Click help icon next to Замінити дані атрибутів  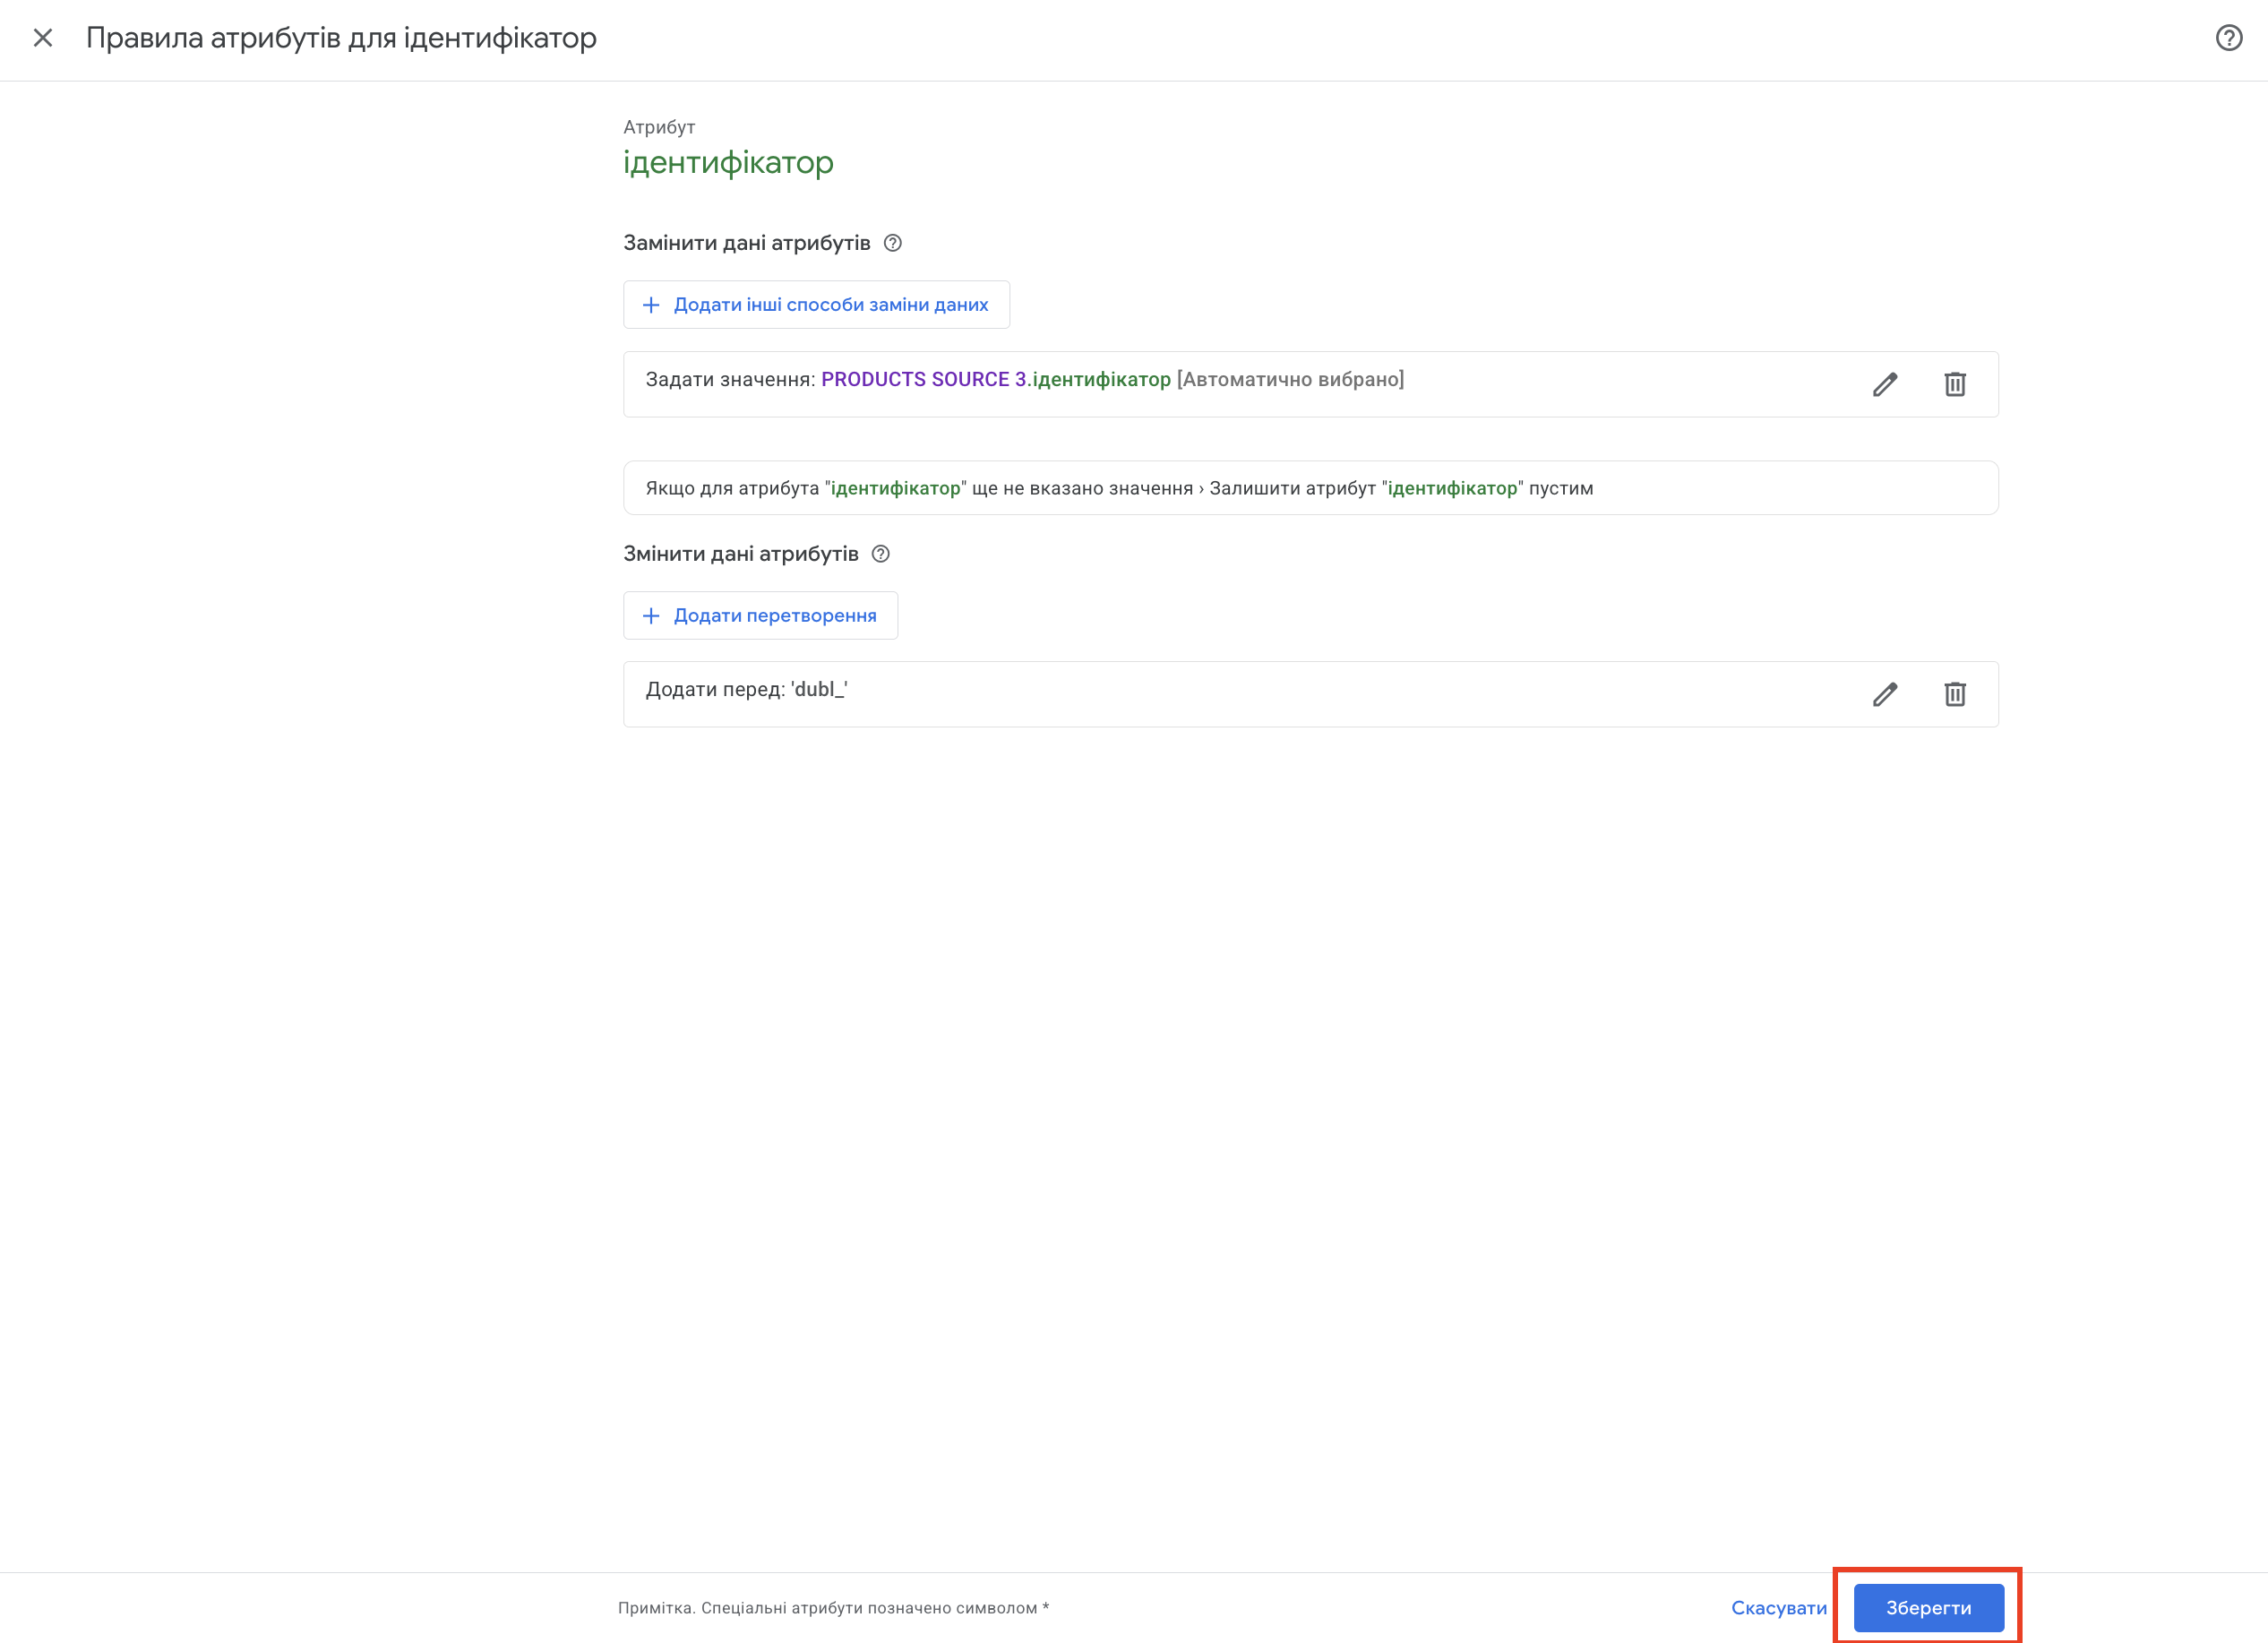[893, 243]
